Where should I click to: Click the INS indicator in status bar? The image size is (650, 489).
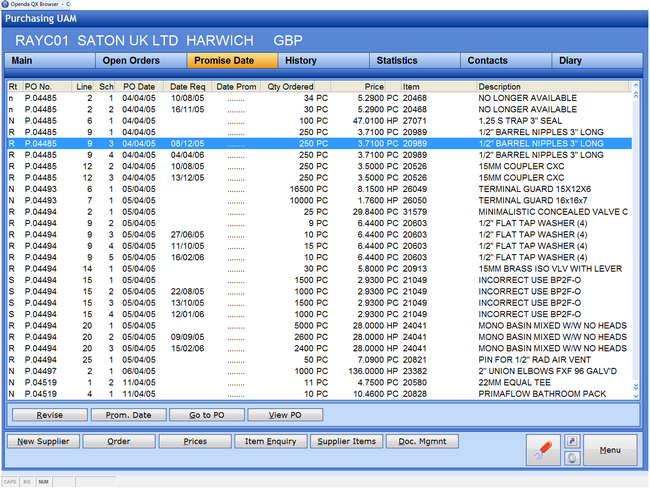click(x=27, y=482)
